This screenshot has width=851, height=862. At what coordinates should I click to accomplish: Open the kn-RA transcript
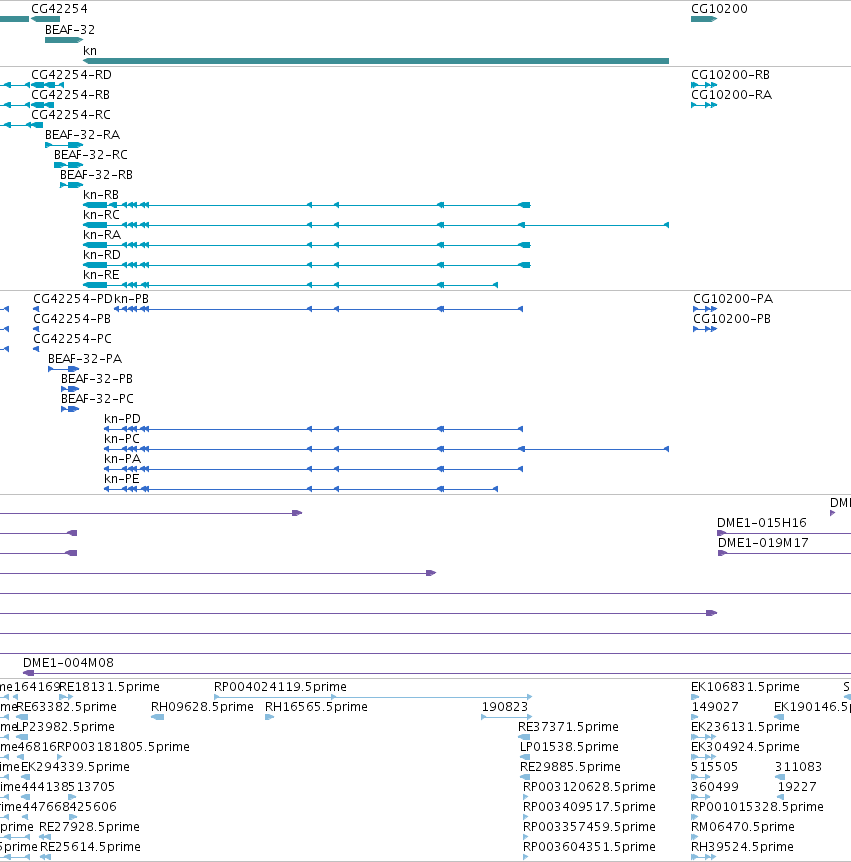coord(307,245)
